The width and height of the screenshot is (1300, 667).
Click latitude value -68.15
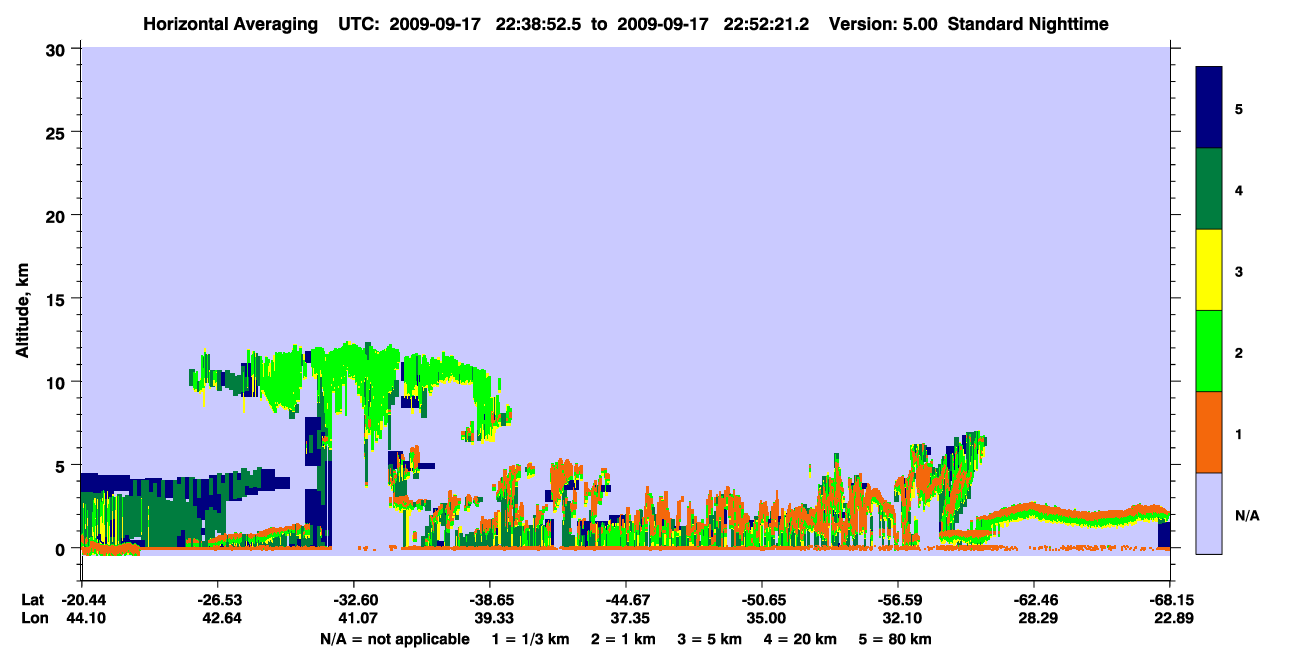(1169, 600)
